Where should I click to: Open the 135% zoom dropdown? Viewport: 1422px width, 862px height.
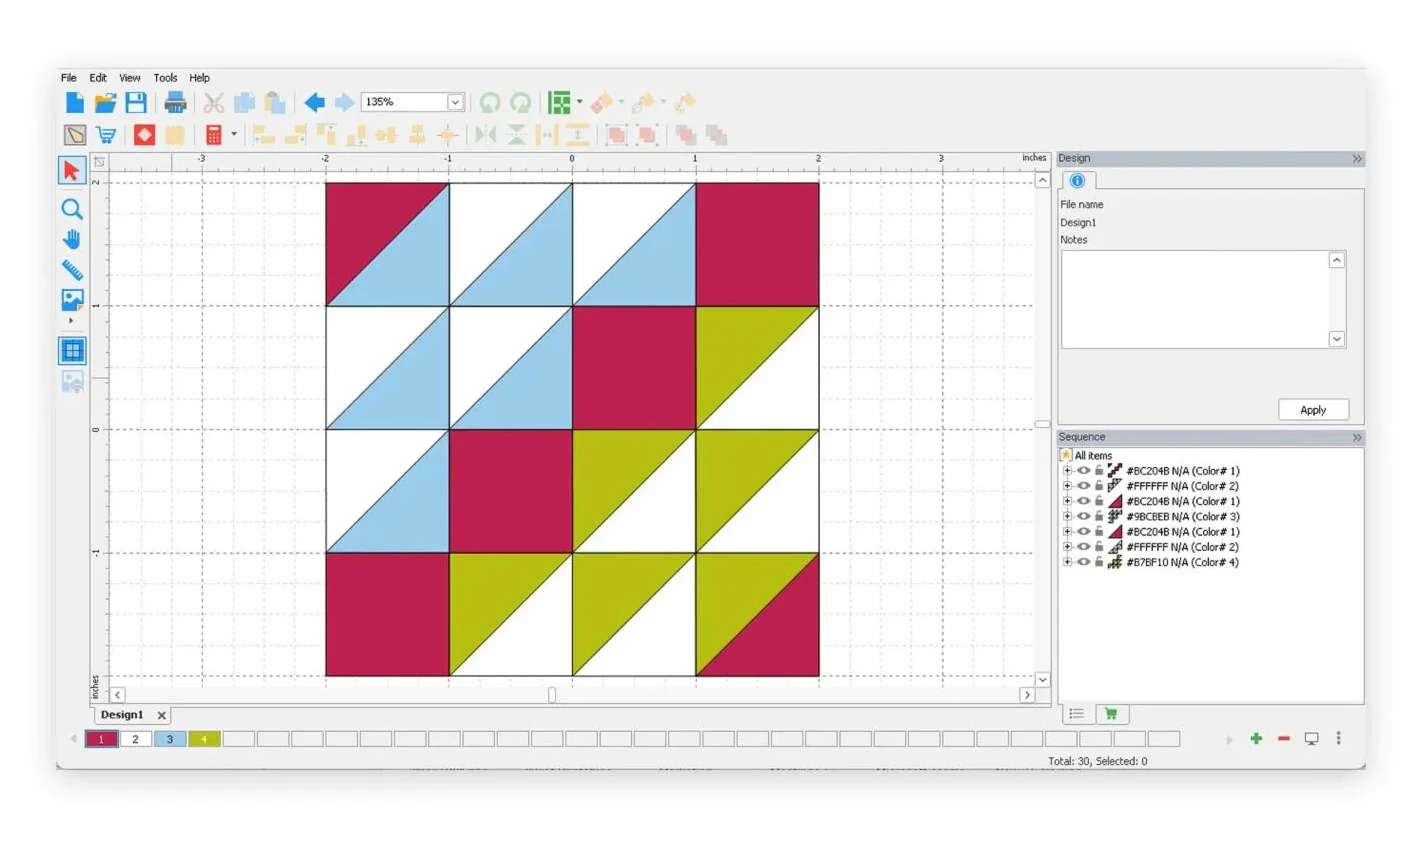pos(455,102)
